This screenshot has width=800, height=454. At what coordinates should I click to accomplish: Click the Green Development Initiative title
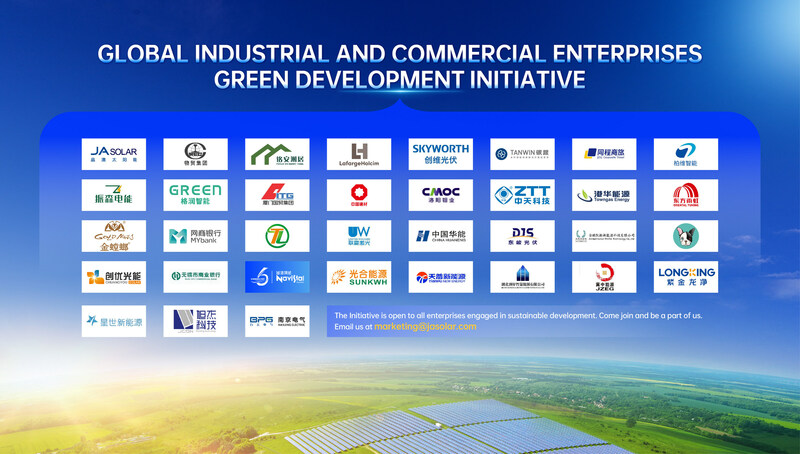tap(400, 66)
